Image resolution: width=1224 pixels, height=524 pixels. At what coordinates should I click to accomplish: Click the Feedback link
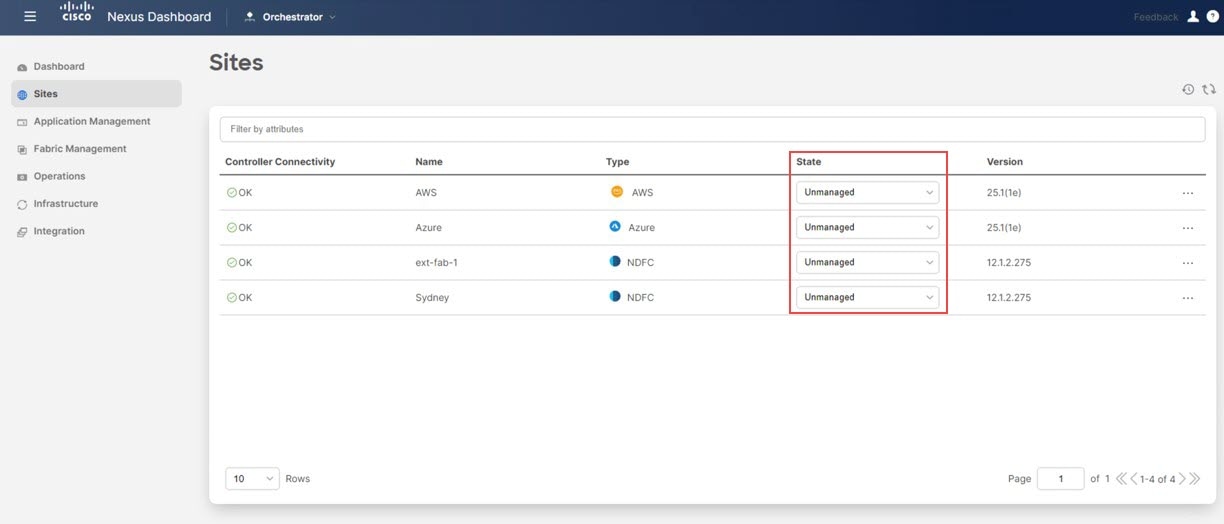point(1155,17)
